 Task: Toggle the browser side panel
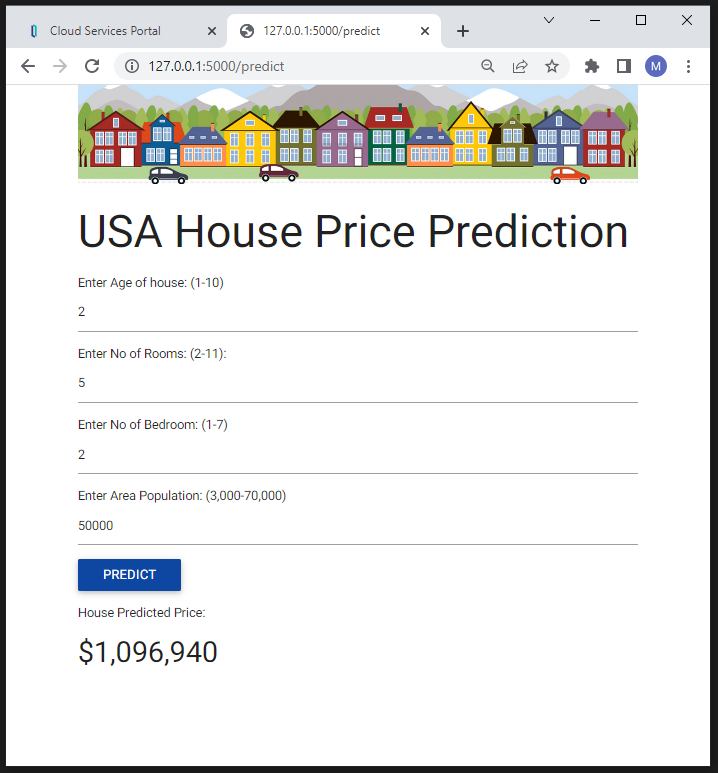tap(624, 66)
